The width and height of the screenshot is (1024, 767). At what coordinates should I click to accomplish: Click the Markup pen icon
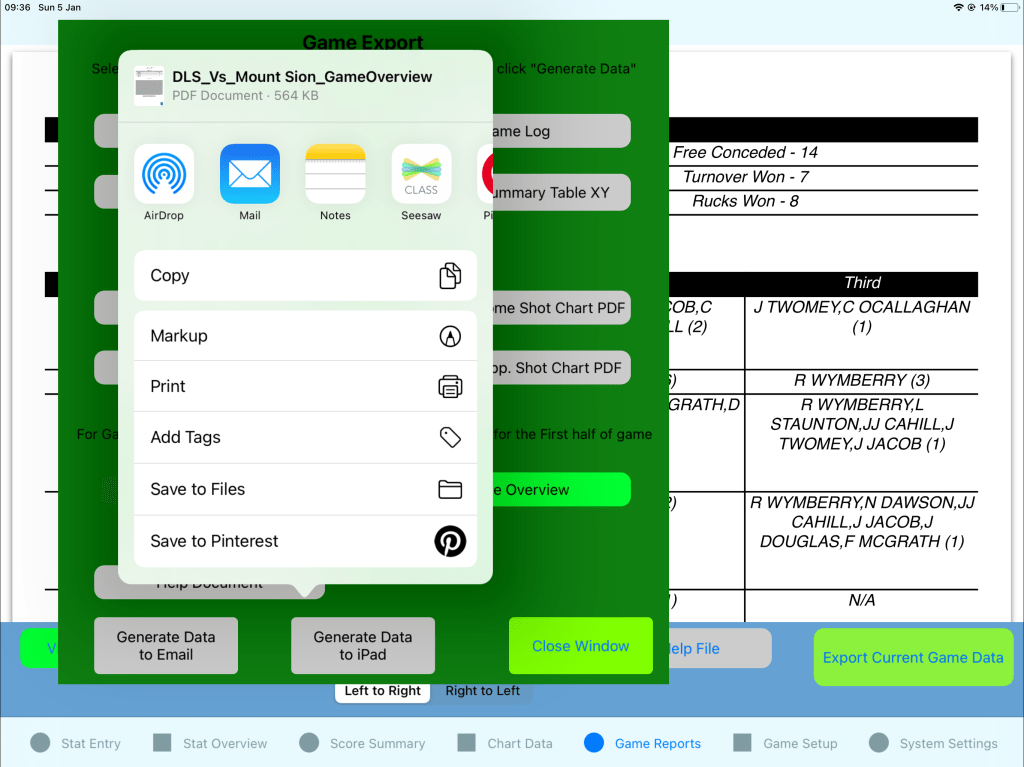[x=450, y=336]
